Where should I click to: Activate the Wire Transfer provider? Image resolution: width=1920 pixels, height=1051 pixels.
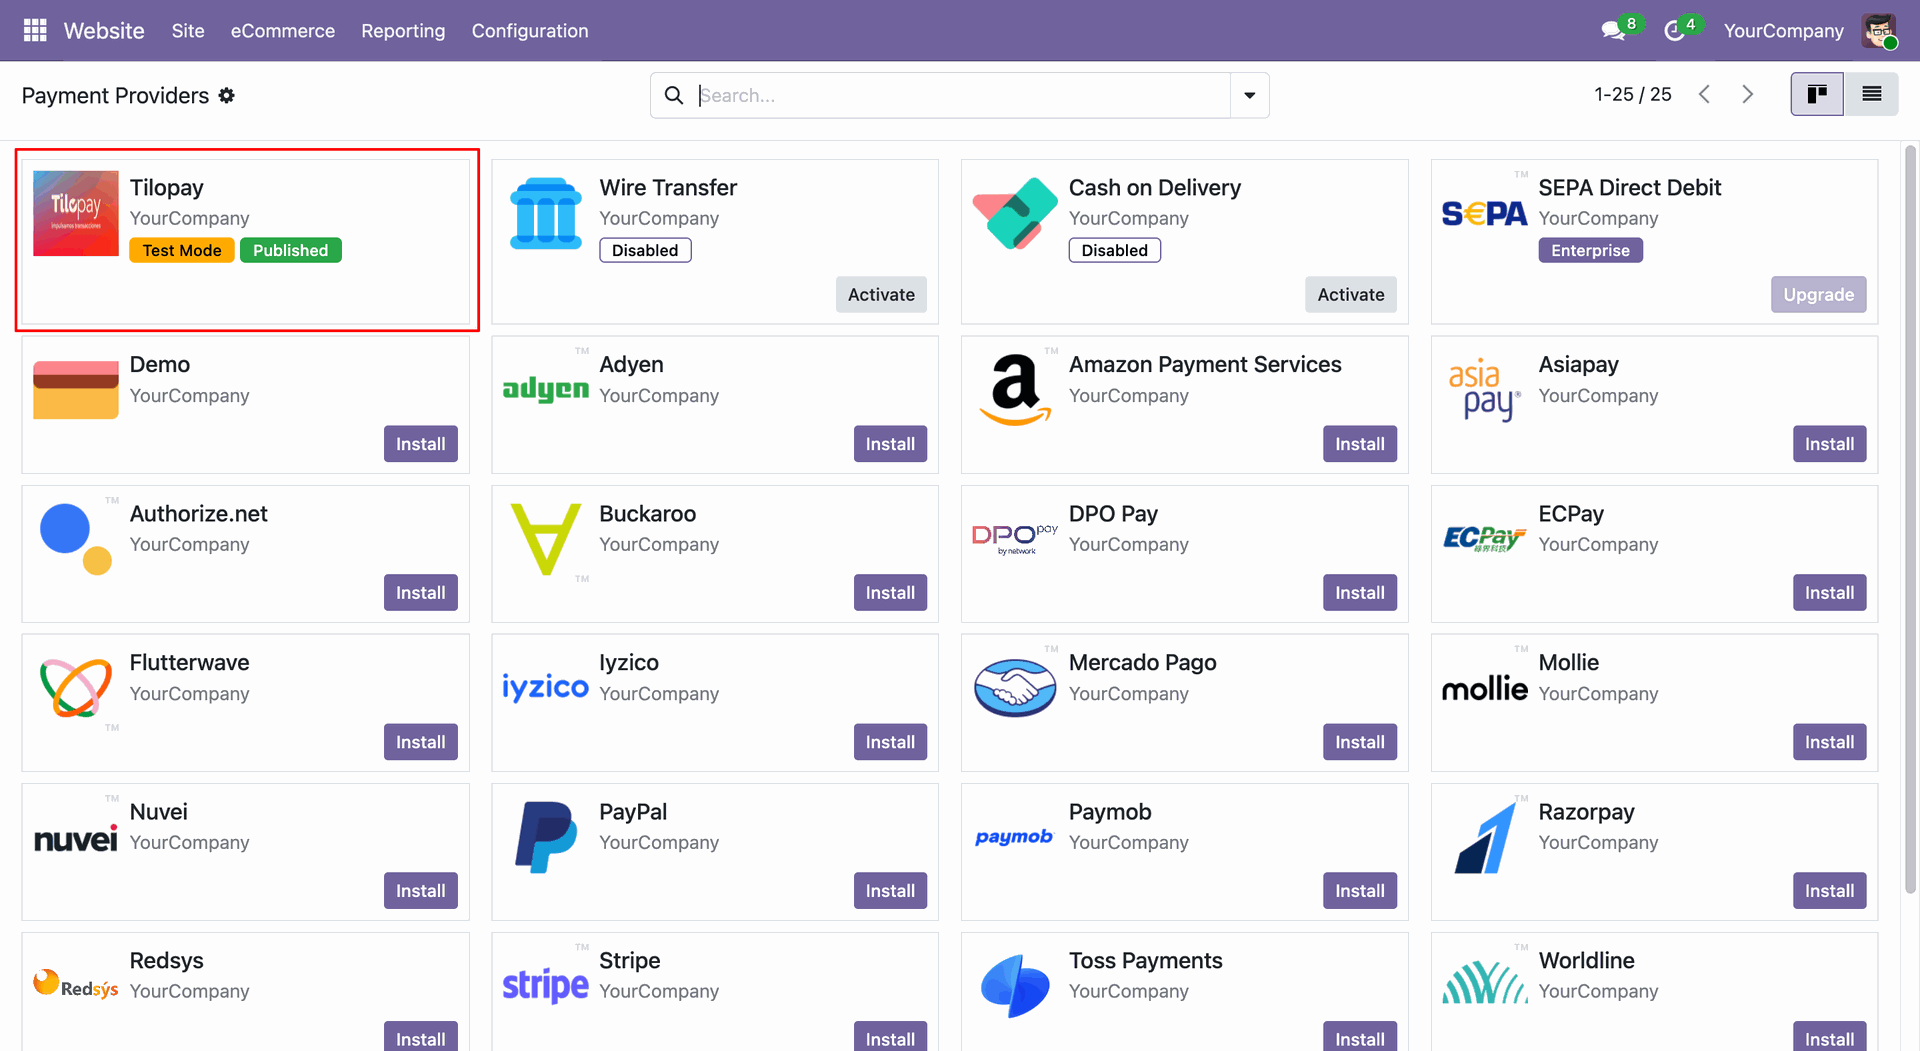click(881, 294)
